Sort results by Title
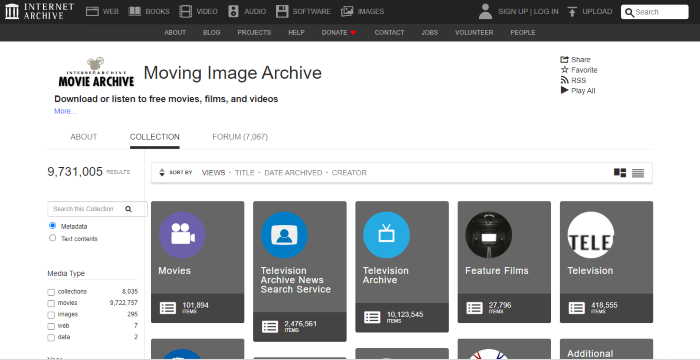This screenshot has height=360, width=700. click(x=245, y=172)
